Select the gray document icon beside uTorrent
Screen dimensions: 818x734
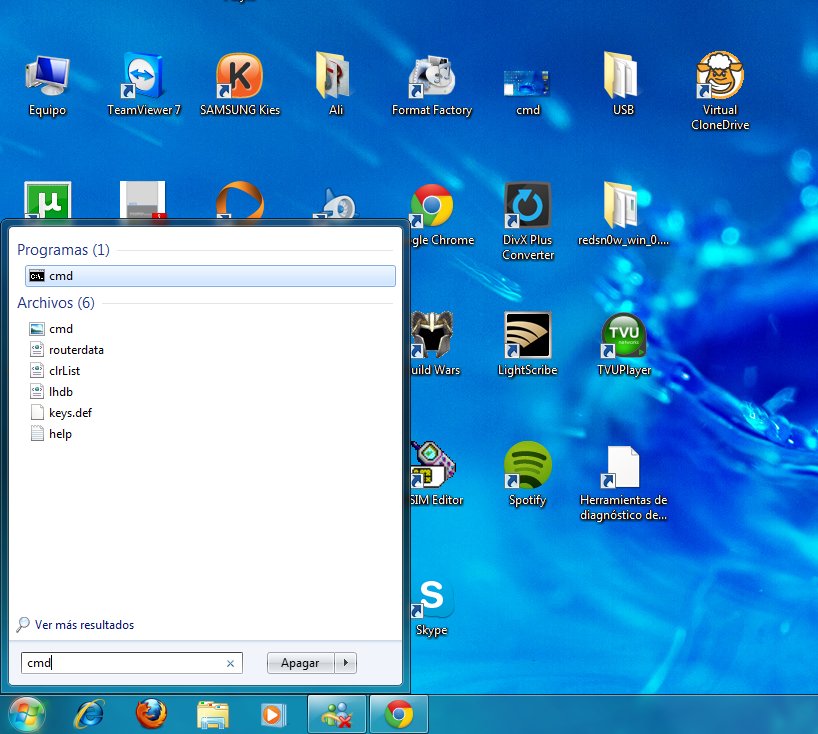pyautogui.click(x=143, y=201)
